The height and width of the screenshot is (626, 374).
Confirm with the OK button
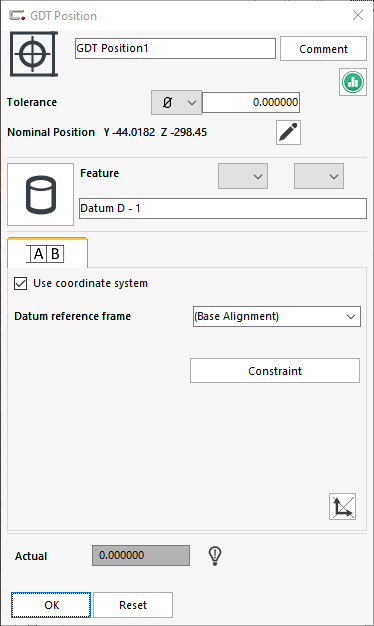coord(51,605)
